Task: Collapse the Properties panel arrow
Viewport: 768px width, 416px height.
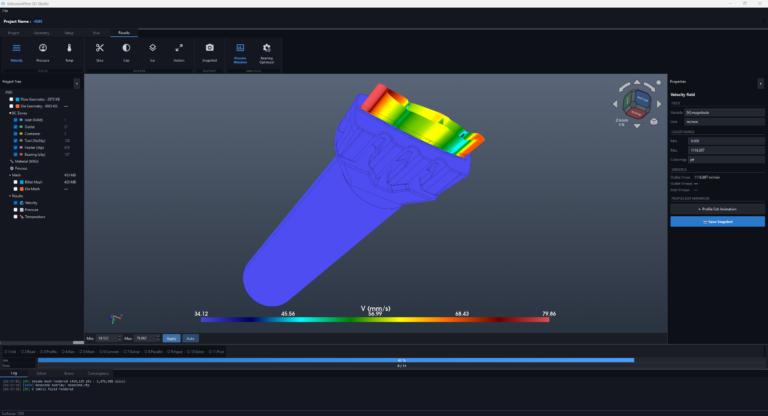Action: point(760,83)
